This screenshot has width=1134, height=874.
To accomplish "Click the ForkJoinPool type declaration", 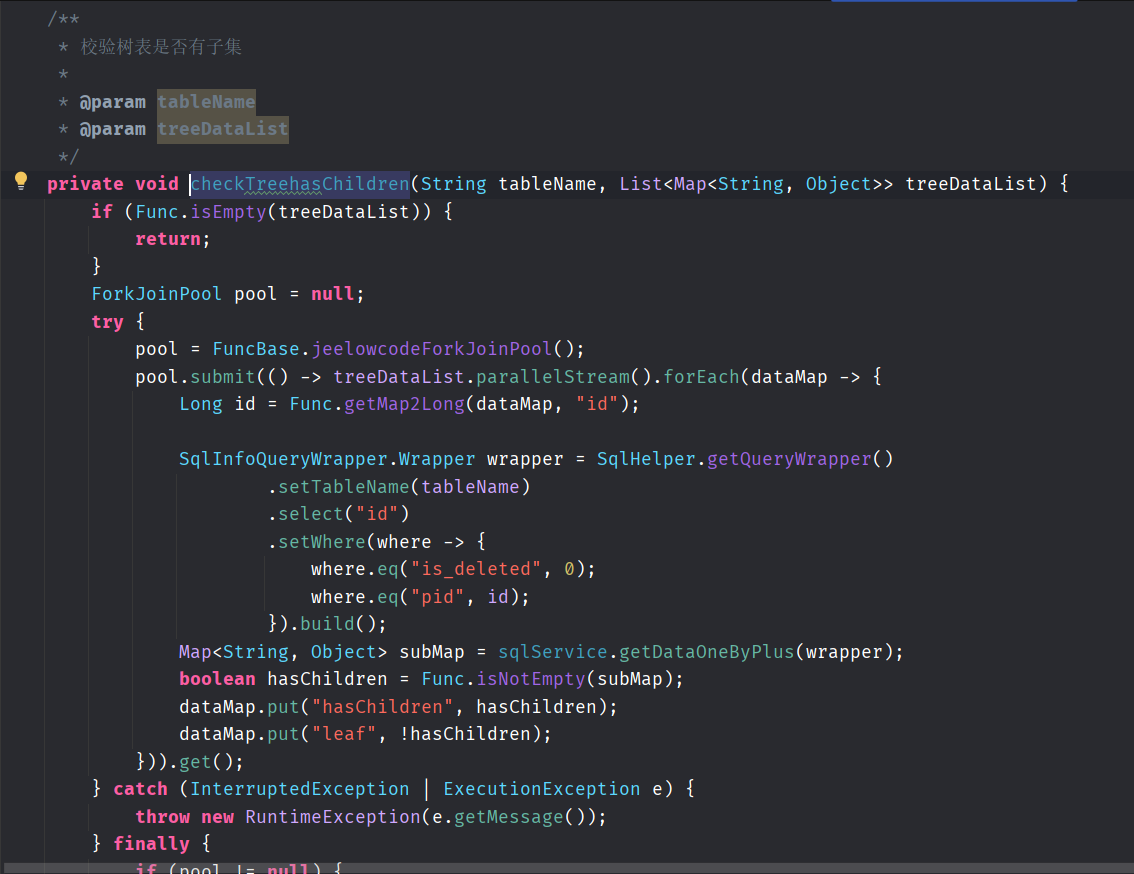I will click(157, 294).
